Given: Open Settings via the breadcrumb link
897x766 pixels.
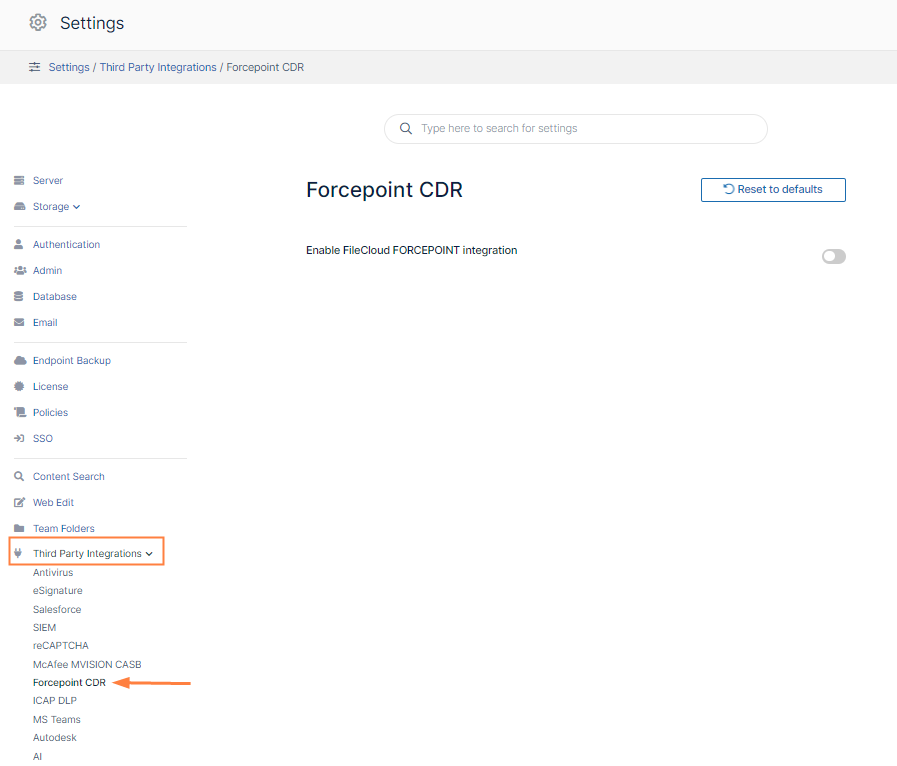Looking at the screenshot, I should (x=69, y=66).
